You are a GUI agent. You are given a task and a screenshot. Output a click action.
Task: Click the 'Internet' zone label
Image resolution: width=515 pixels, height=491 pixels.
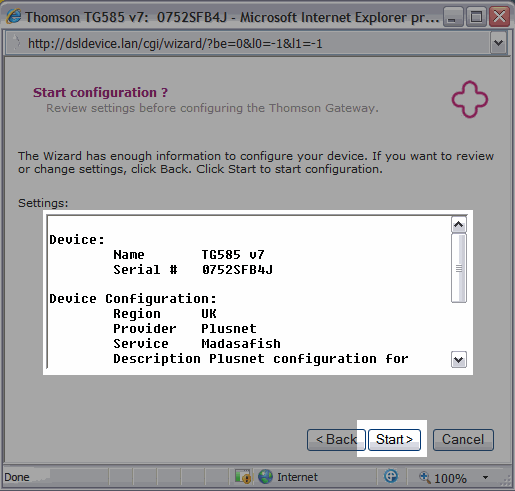[297, 477]
